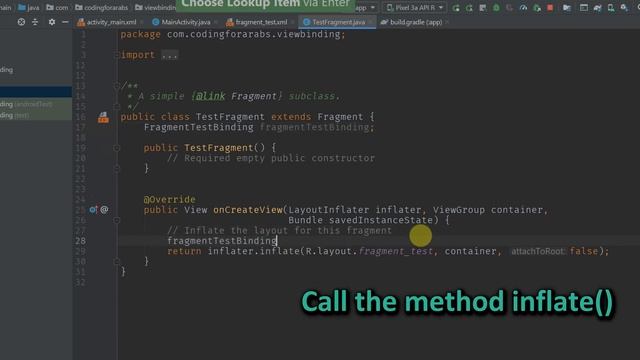Click the Apply Code Changes icon

coord(469,8)
